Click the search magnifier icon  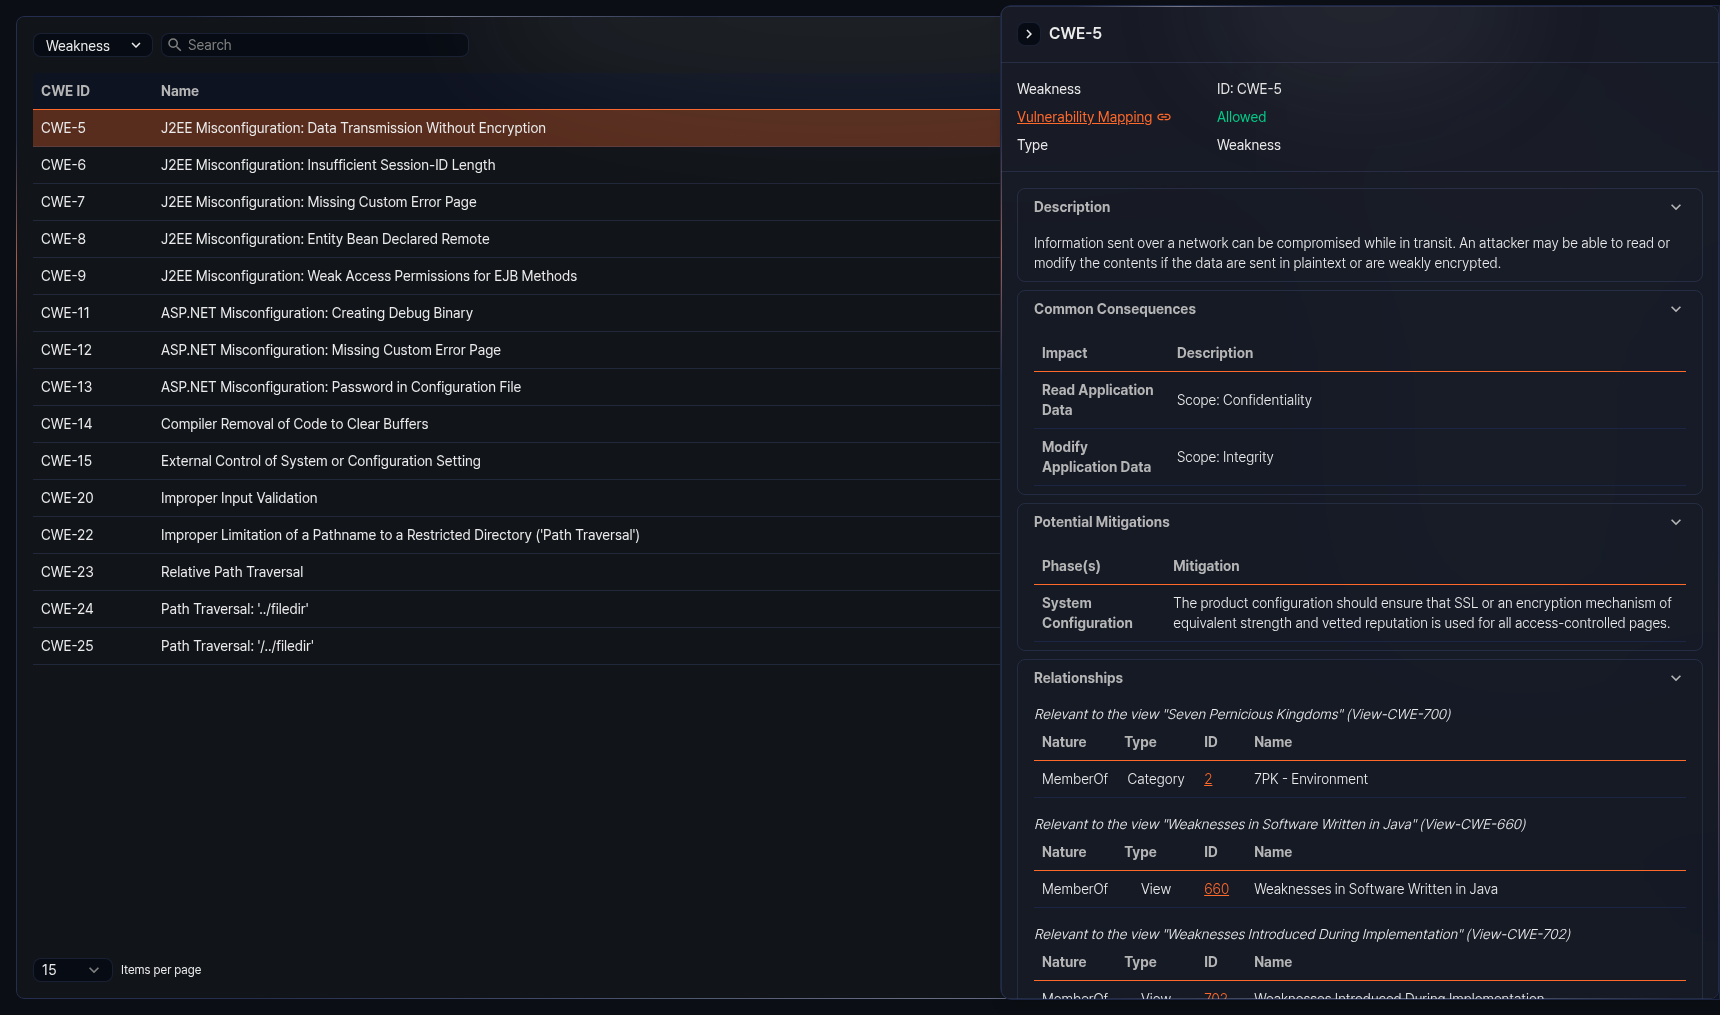(x=174, y=45)
